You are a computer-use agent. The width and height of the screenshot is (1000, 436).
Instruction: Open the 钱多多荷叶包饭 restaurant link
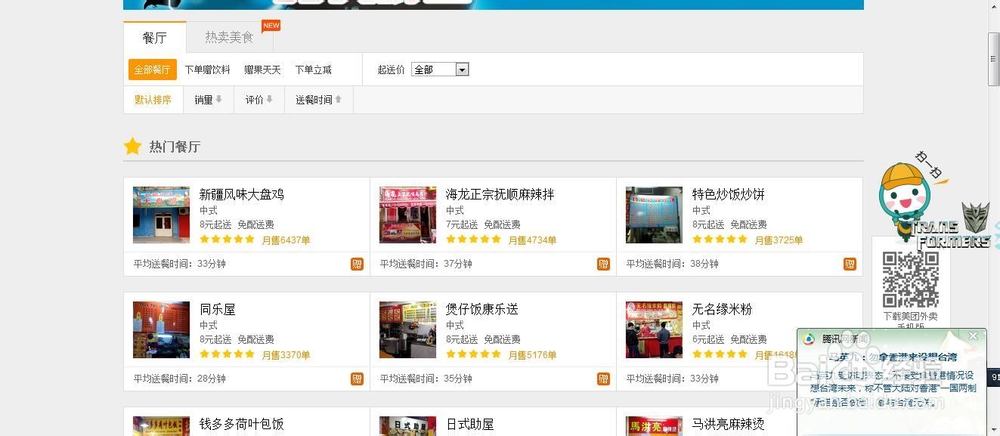[242, 424]
